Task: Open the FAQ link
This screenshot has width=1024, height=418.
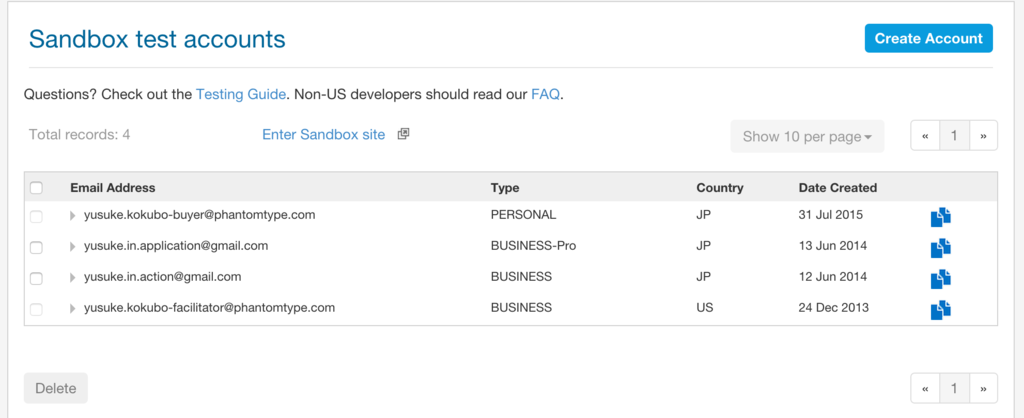Action: (x=545, y=95)
